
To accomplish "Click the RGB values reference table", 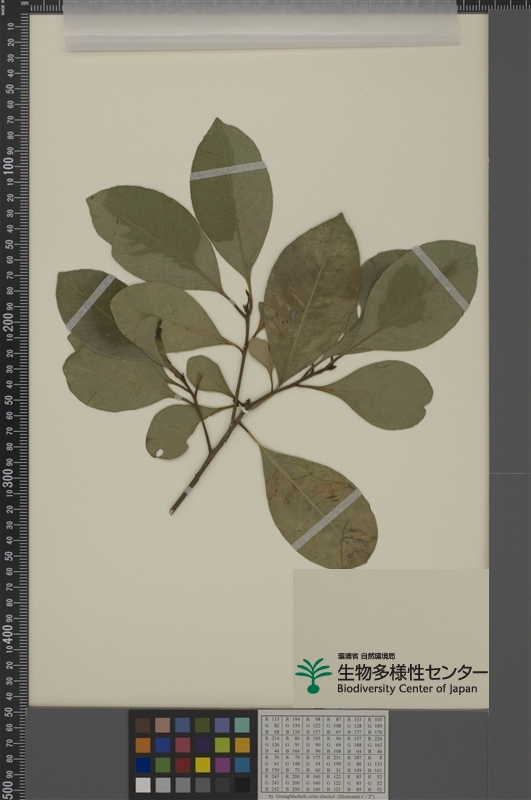I will [323, 754].
